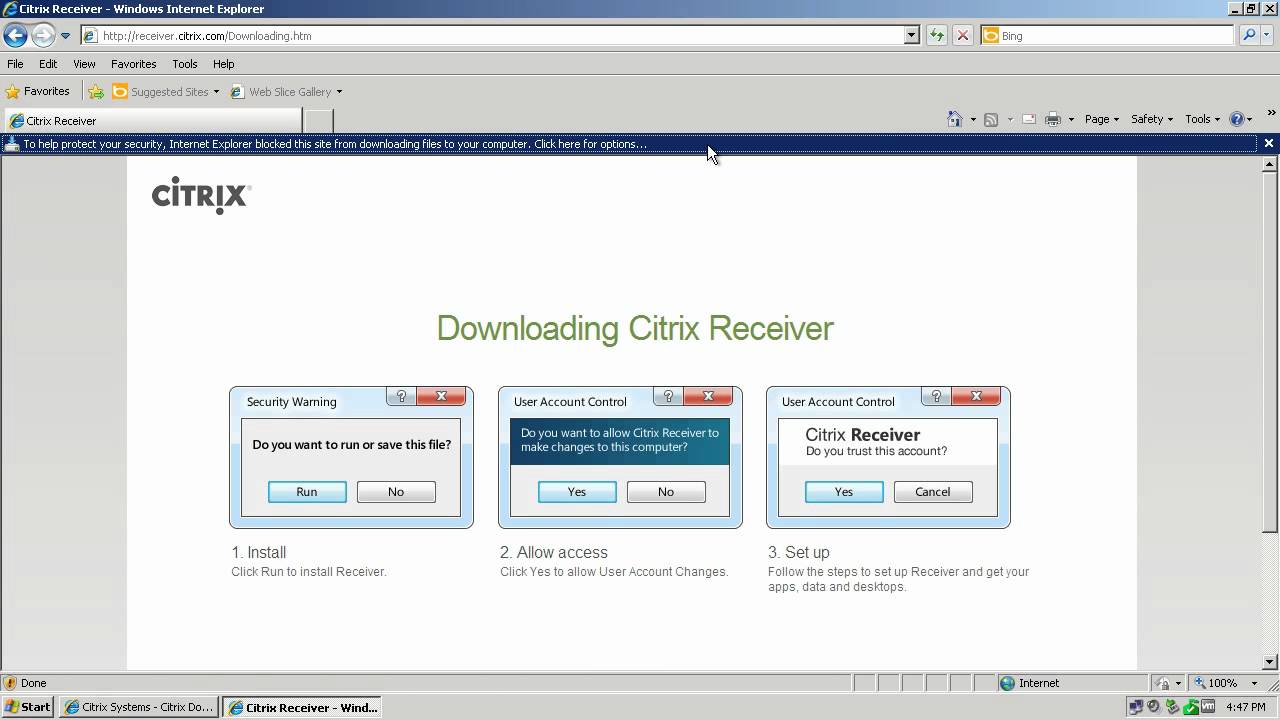Screen dimensions: 1280x720
Task: Open the Recent Pages dropdown arrow
Action: [66, 36]
